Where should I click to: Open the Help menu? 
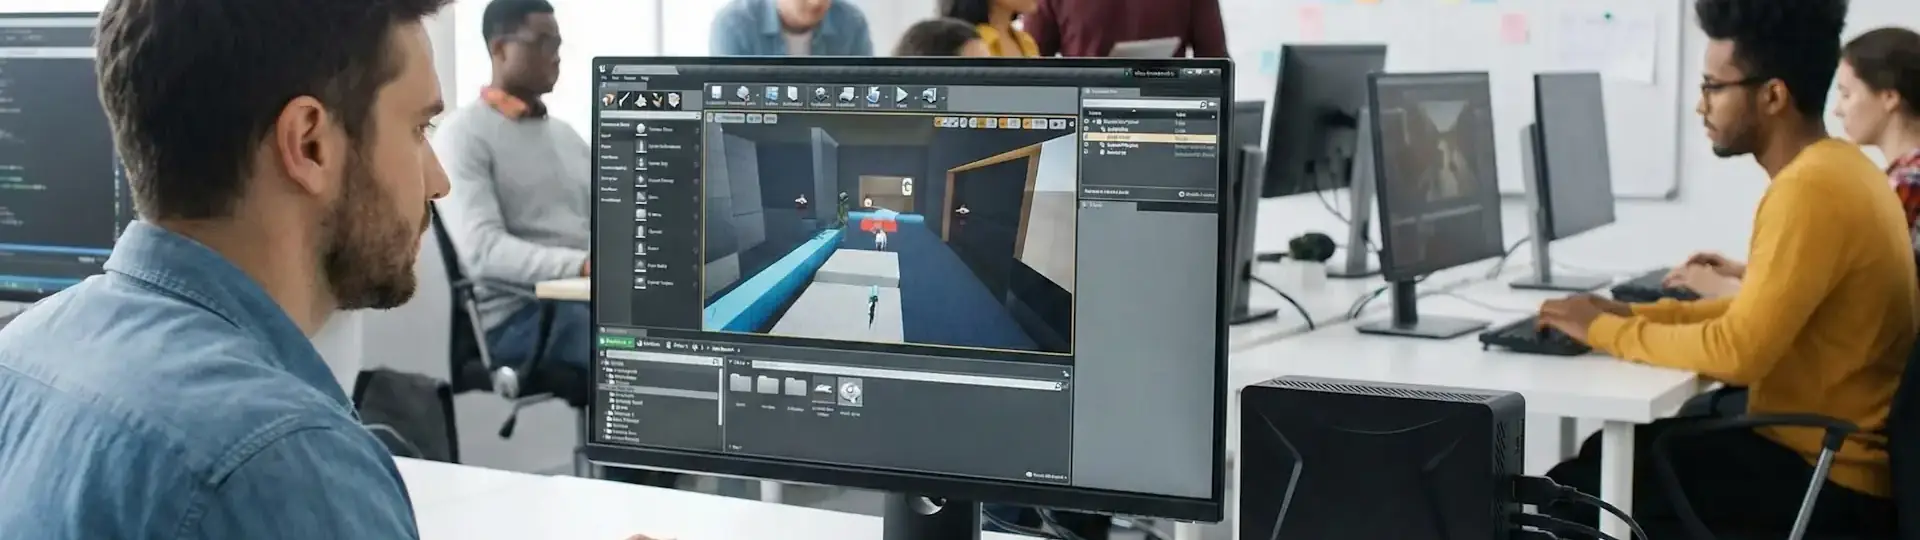tap(645, 78)
